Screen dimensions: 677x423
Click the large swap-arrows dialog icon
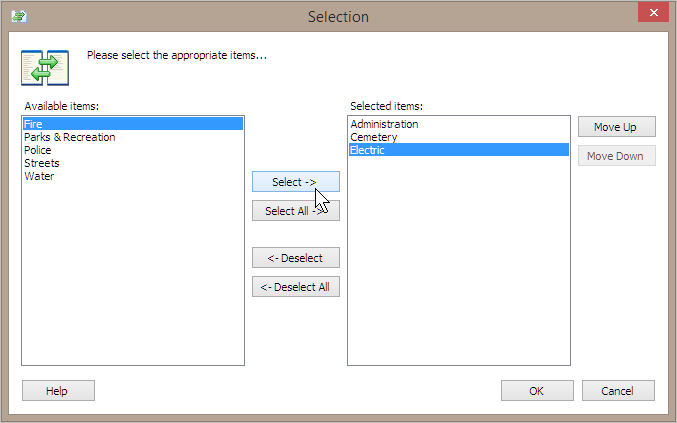45,68
